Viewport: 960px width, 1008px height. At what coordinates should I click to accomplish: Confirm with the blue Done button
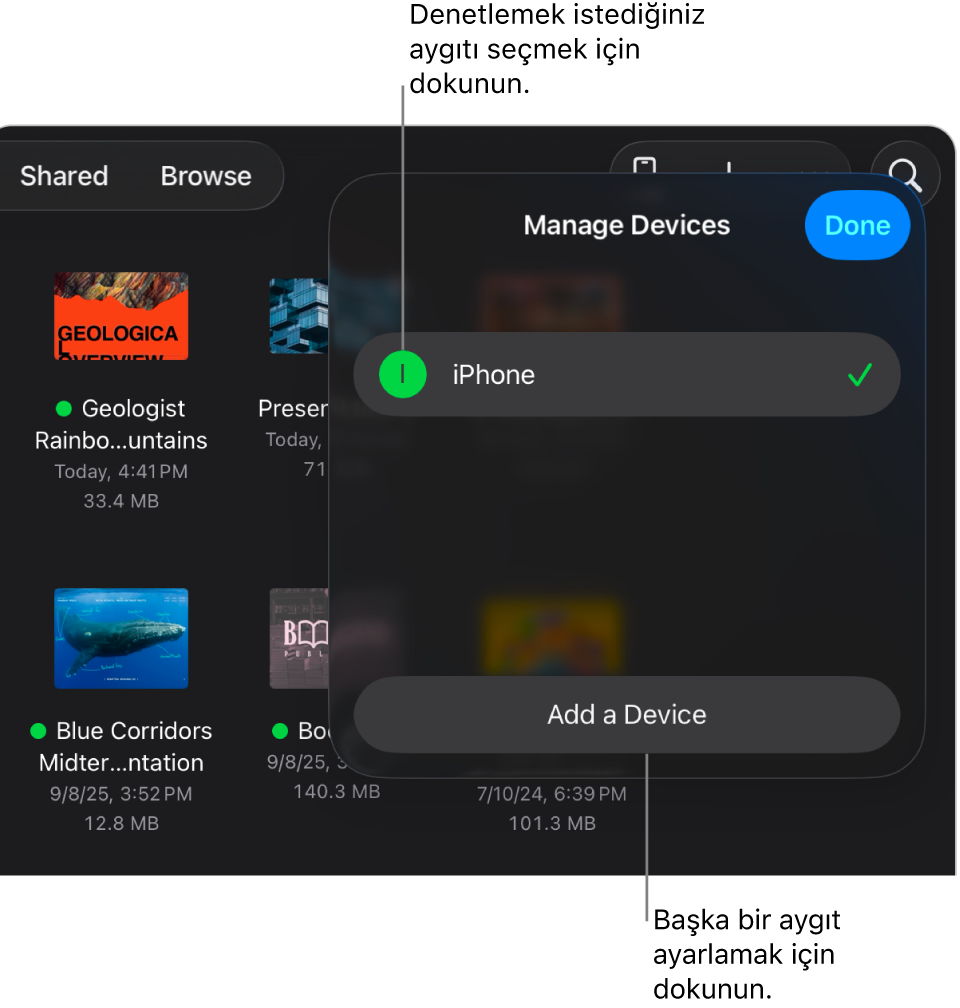857,226
